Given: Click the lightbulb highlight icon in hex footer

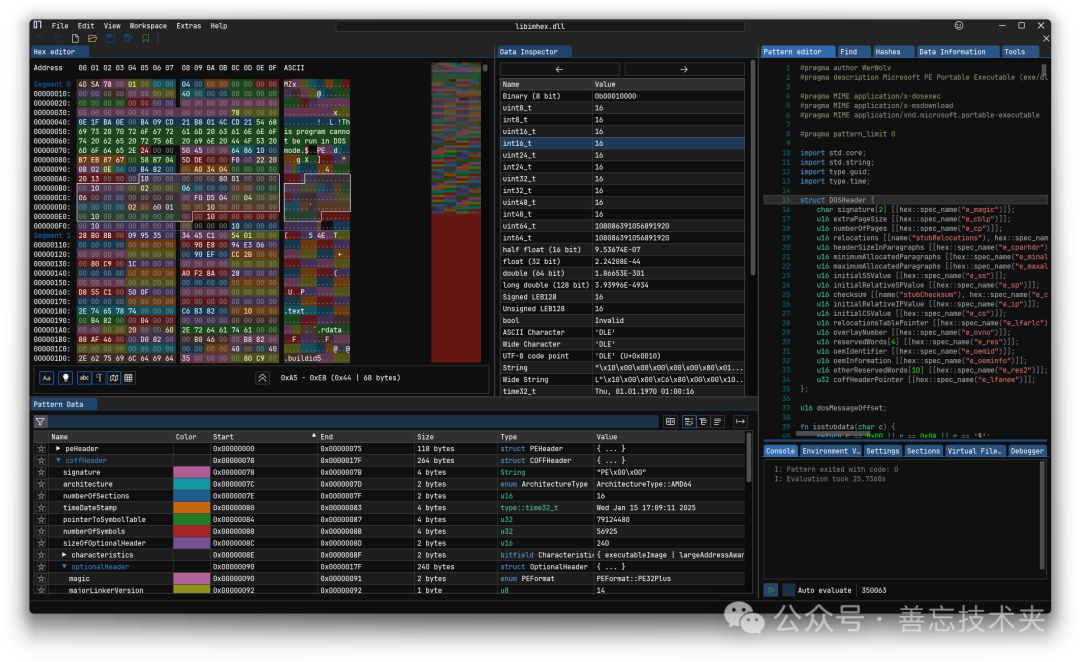Looking at the screenshot, I should 65,378.
